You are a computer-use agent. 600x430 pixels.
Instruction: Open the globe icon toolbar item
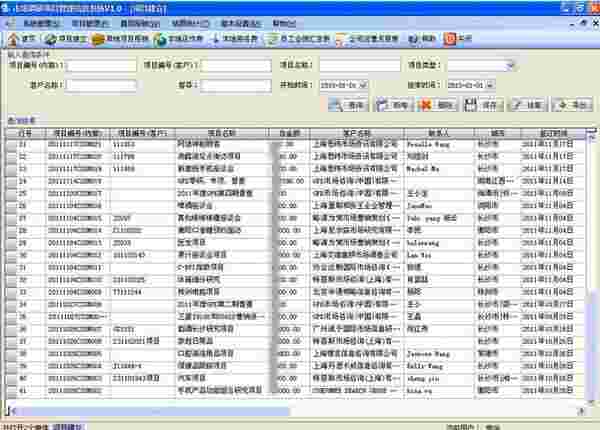(178, 39)
